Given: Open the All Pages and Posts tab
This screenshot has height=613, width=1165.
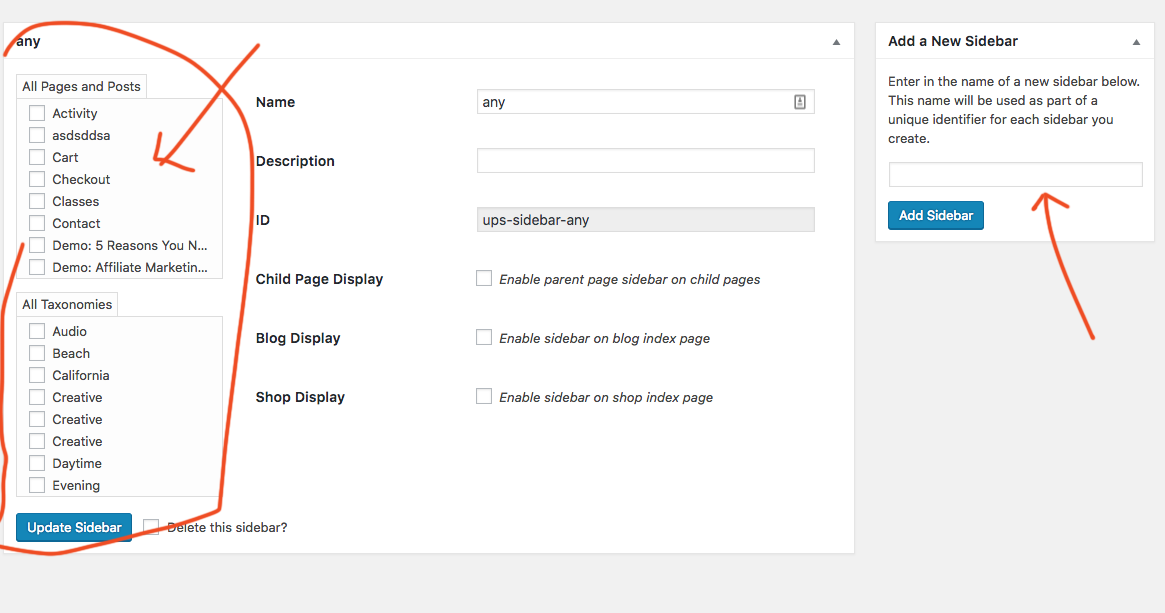Looking at the screenshot, I should pos(81,87).
